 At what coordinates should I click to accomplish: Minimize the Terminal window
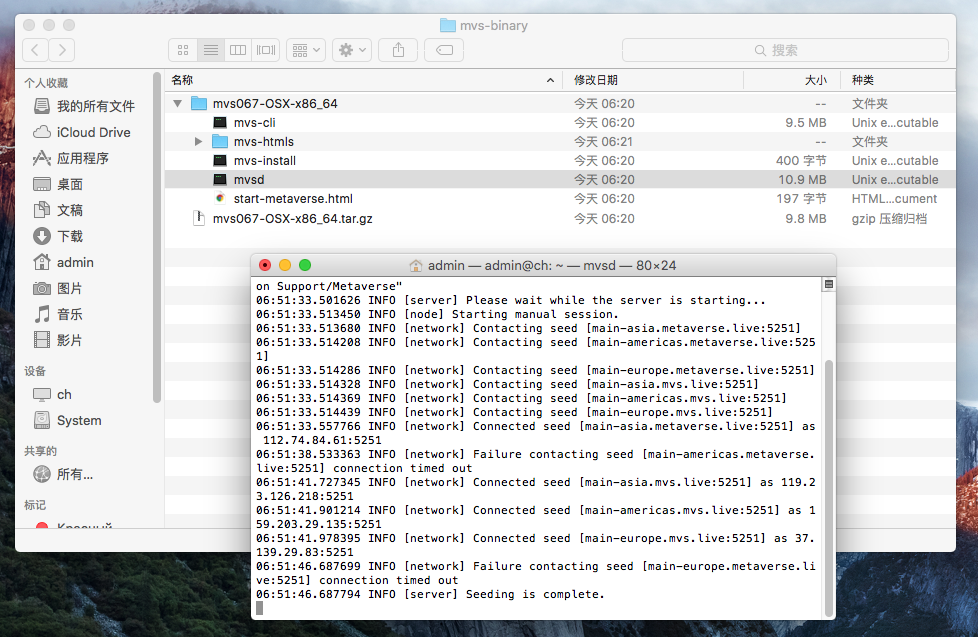[285, 265]
